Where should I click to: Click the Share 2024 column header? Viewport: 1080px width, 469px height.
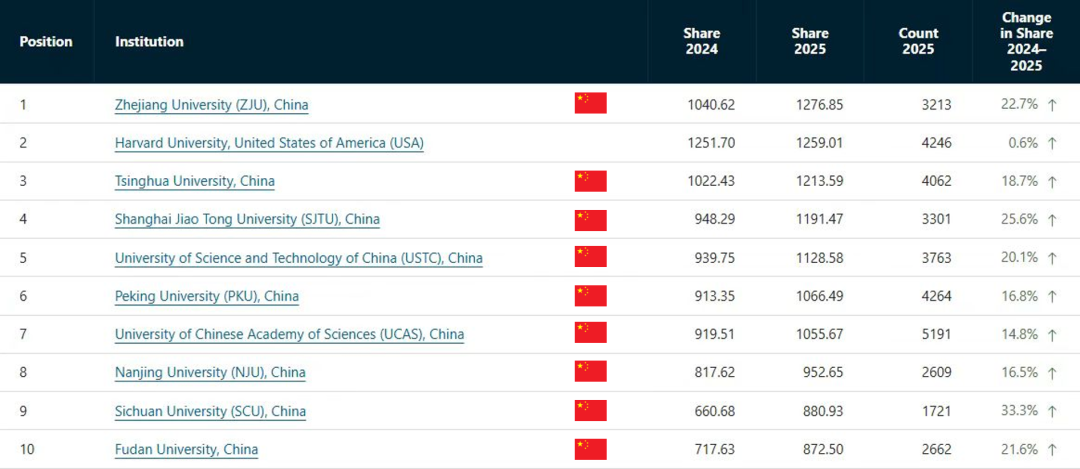[701, 41]
